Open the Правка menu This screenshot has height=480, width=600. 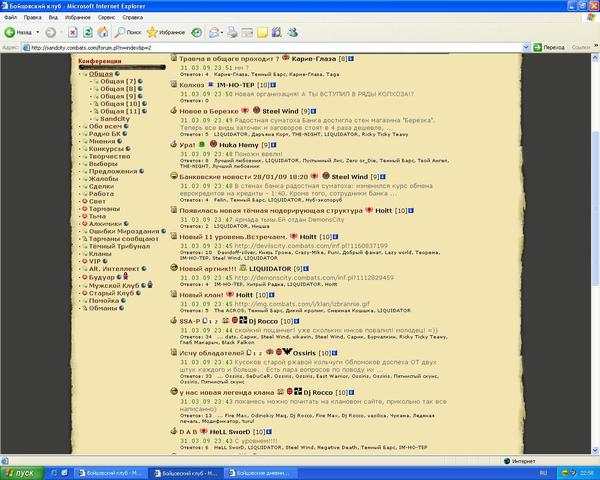coord(33,18)
